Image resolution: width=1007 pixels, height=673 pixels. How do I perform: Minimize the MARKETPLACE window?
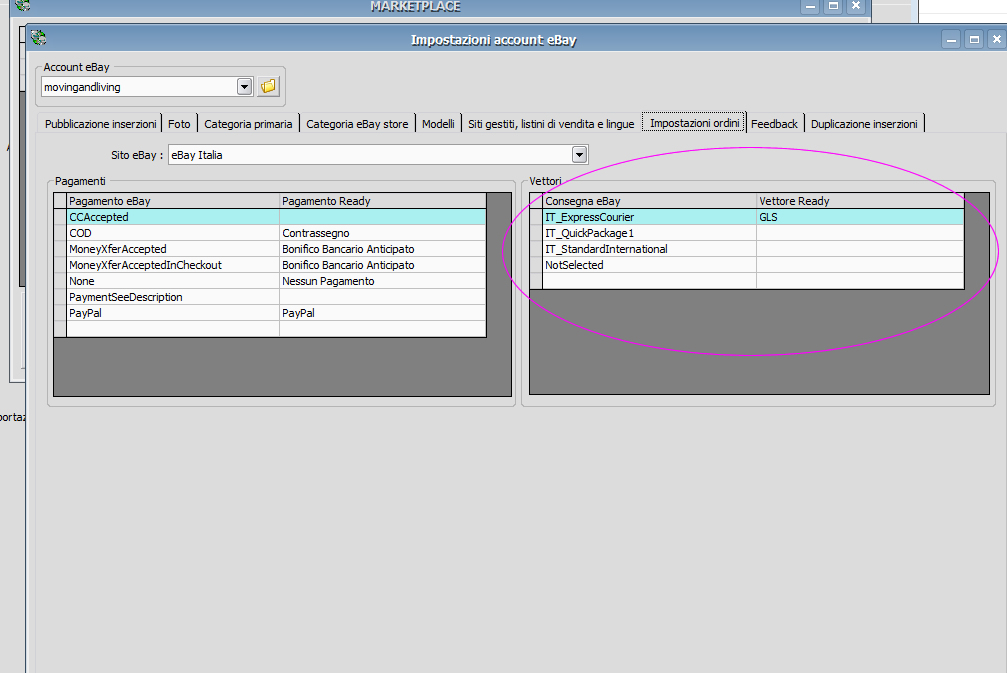point(810,6)
